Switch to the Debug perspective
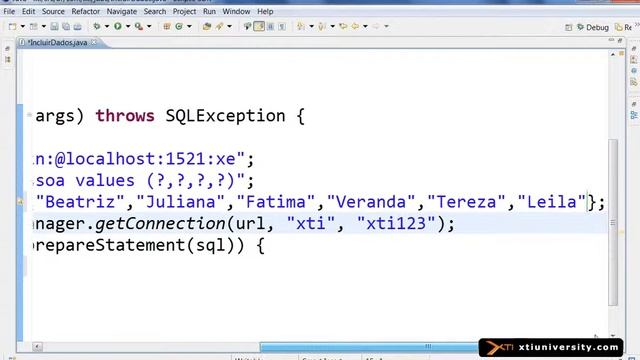640x360 pixels. [x=593, y=27]
